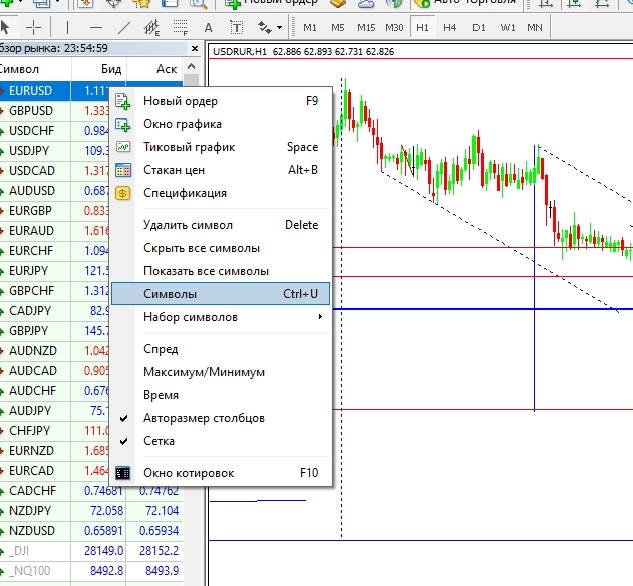The width and height of the screenshot is (633, 586).
Task: Choose Тиковый график menu entry
Action: [x=220, y=147]
